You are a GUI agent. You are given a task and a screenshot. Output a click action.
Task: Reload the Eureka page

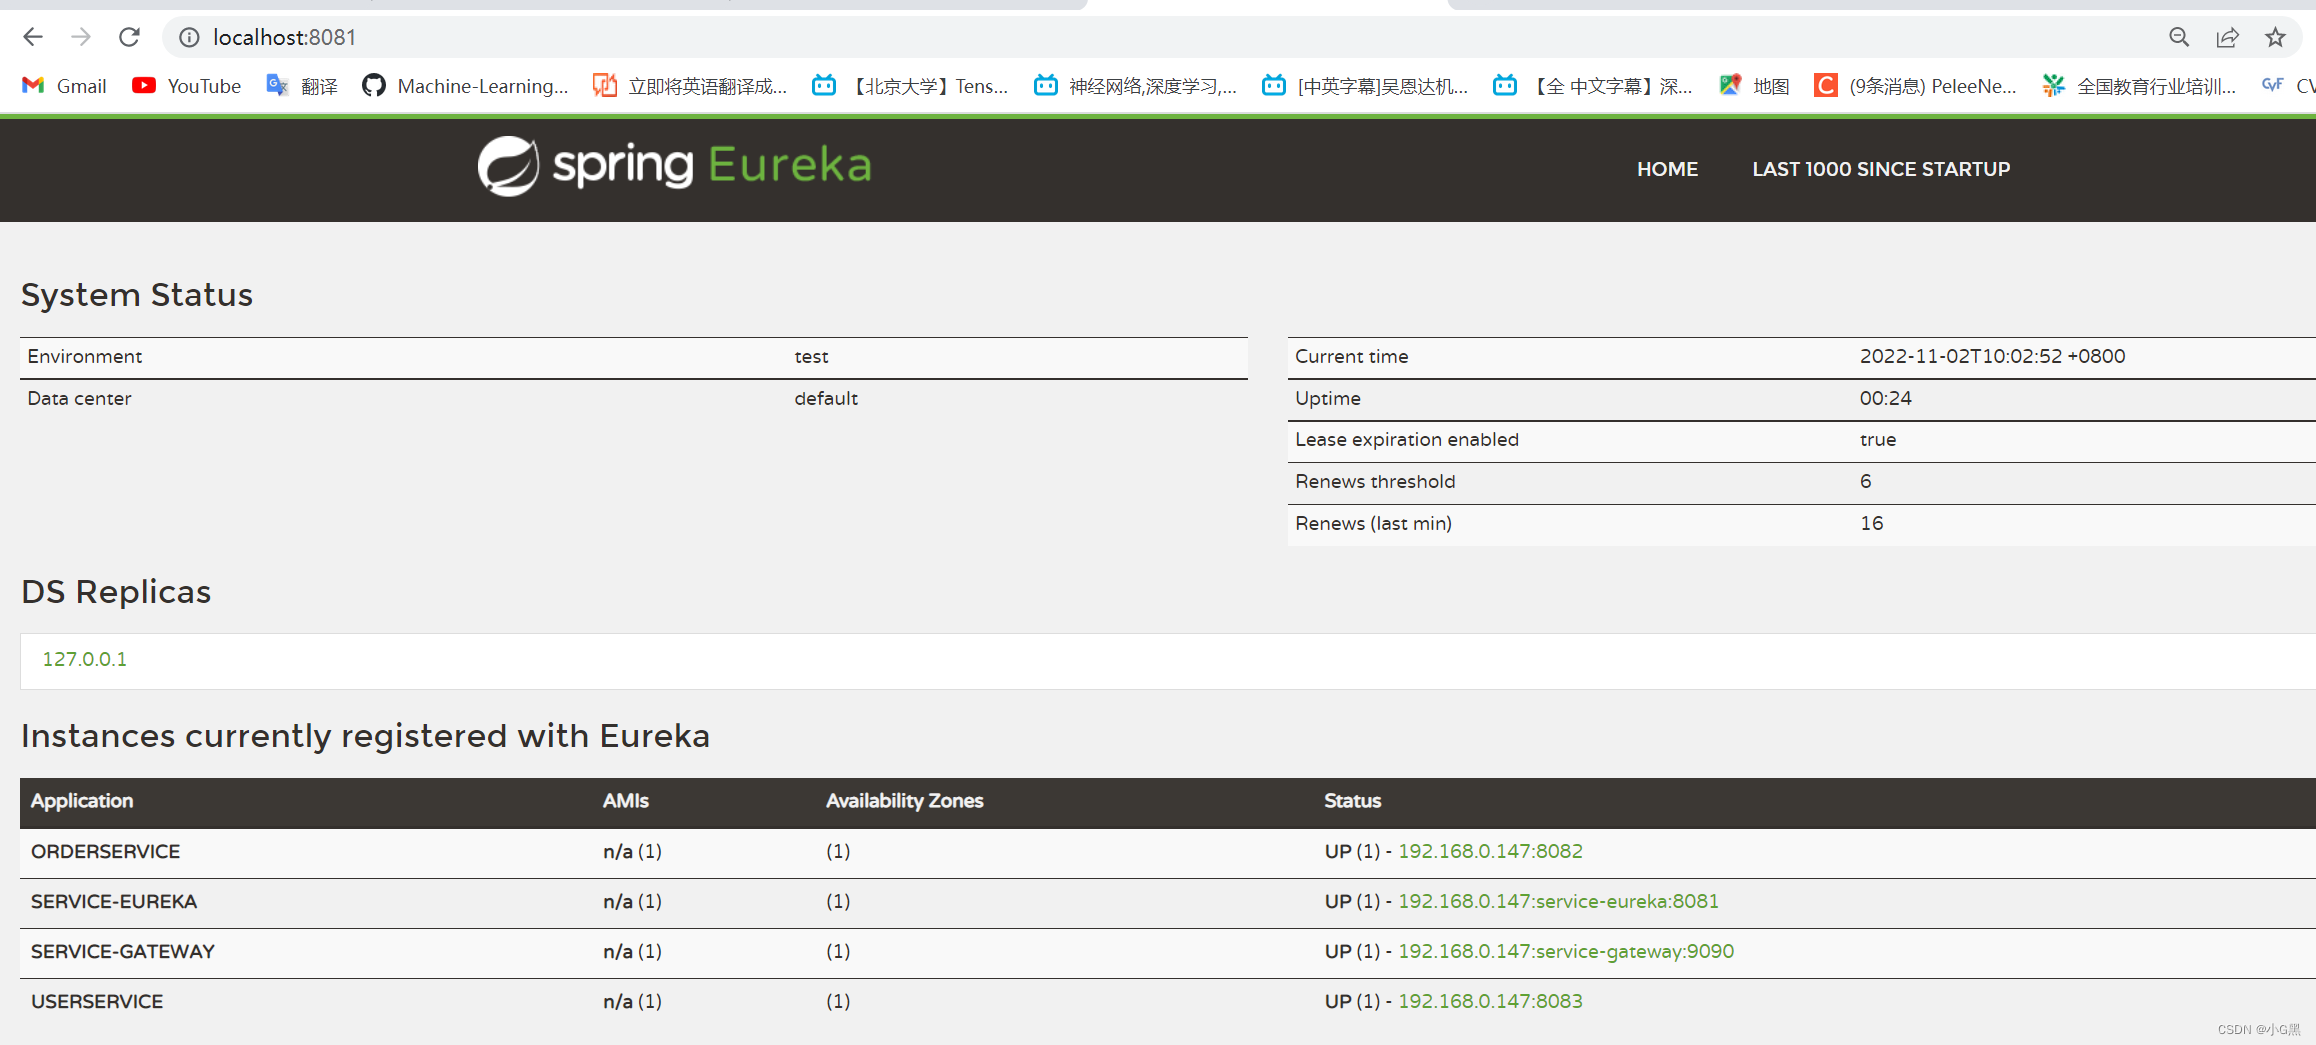coord(129,37)
